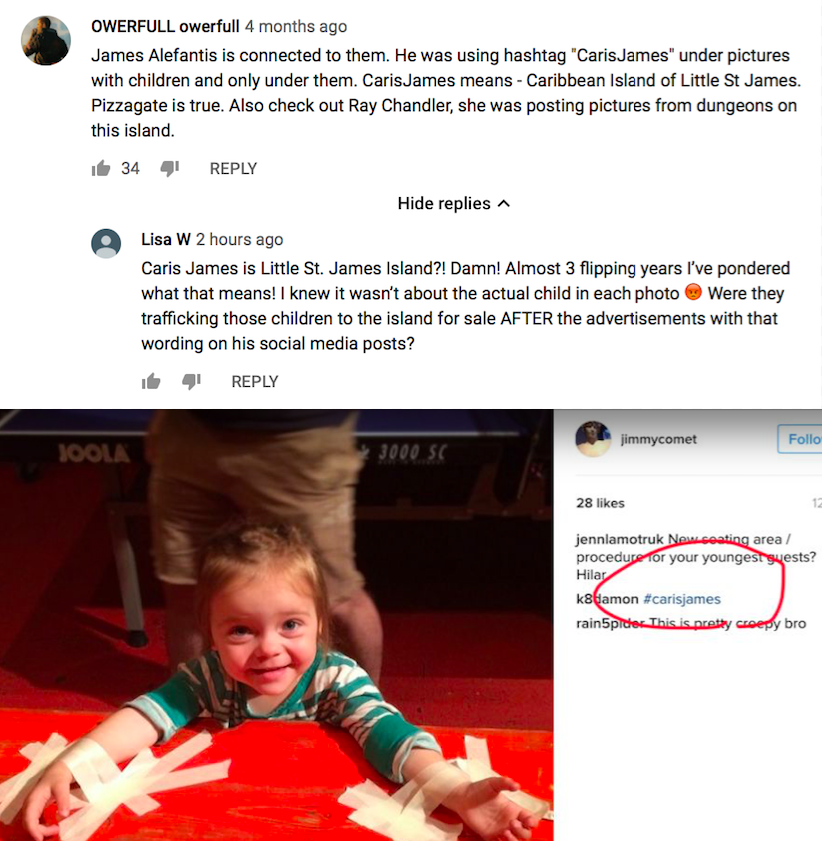The width and height of the screenshot is (822, 841).
Task: View the jennlamotruk commenter profile
Action: point(620,538)
